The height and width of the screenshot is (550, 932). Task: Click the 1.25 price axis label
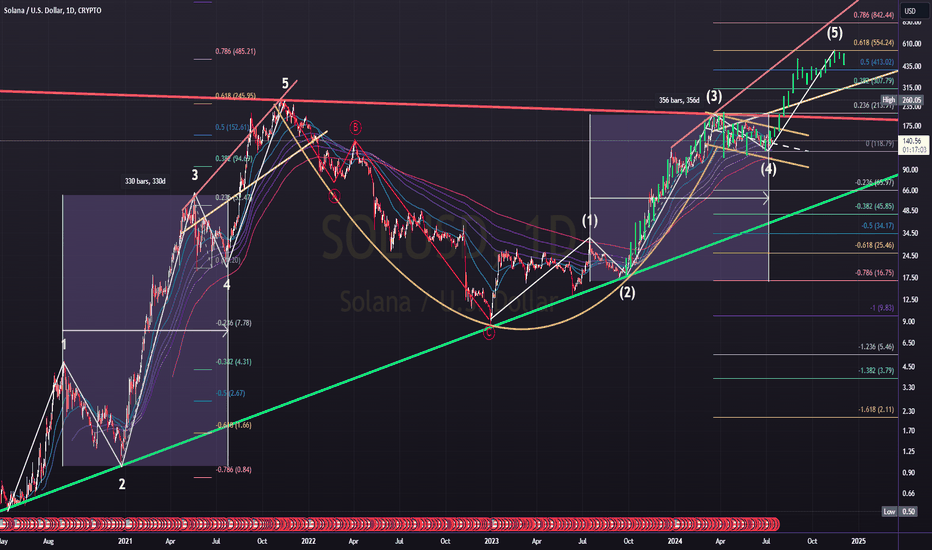coord(908,452)
